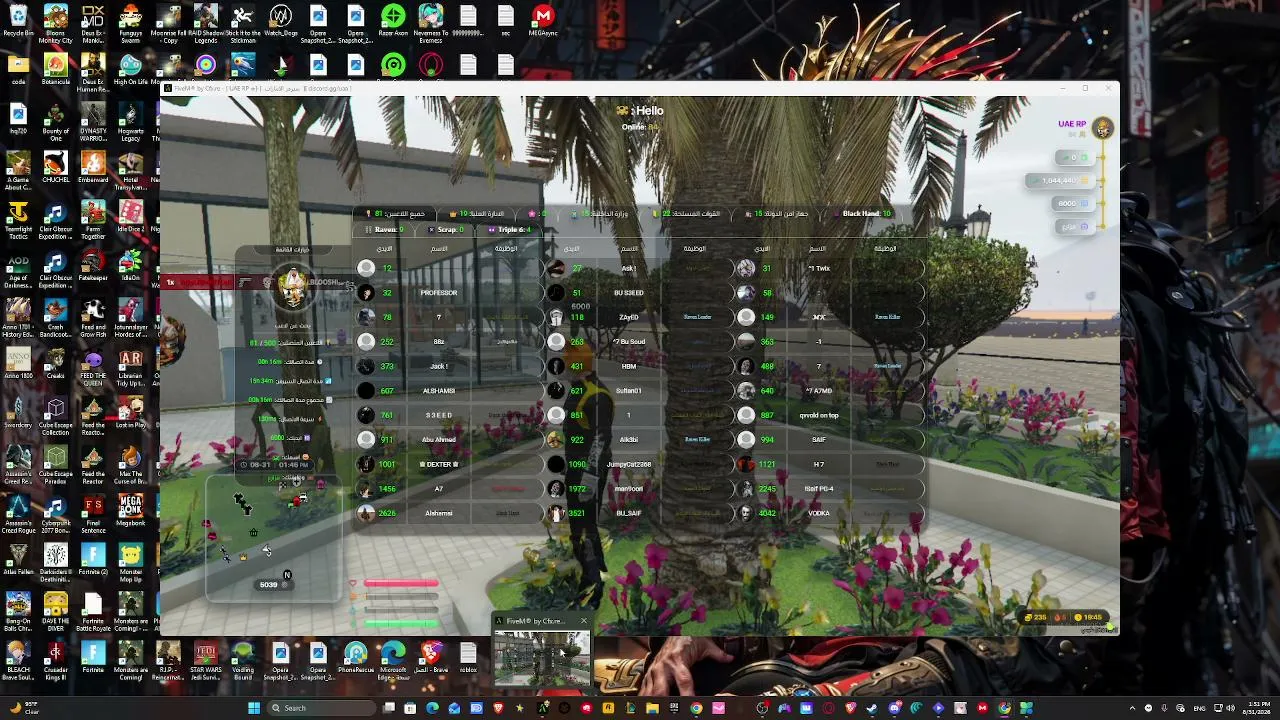The height and width of the screenshot is (720, 1280).
Task: Launch the PhoneRescue desktop icon
Action: pos(355,658)
